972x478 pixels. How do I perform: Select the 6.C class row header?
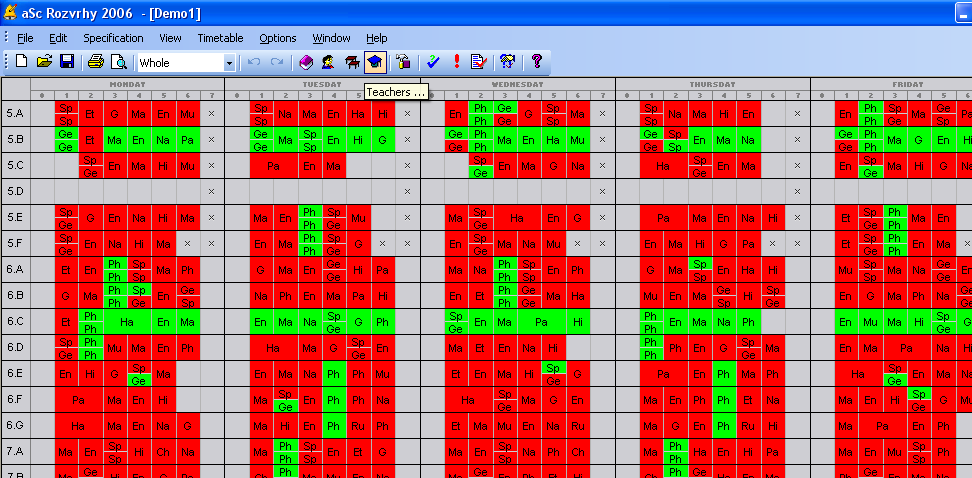point(15,321)
